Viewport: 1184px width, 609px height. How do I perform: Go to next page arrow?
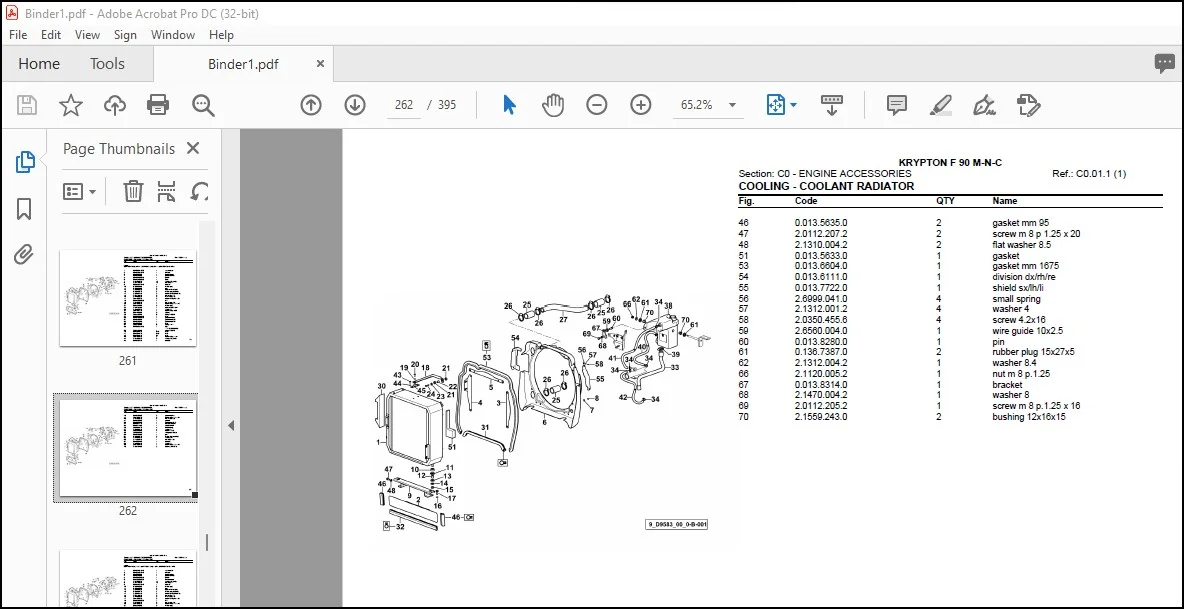[x=355, y=105]
